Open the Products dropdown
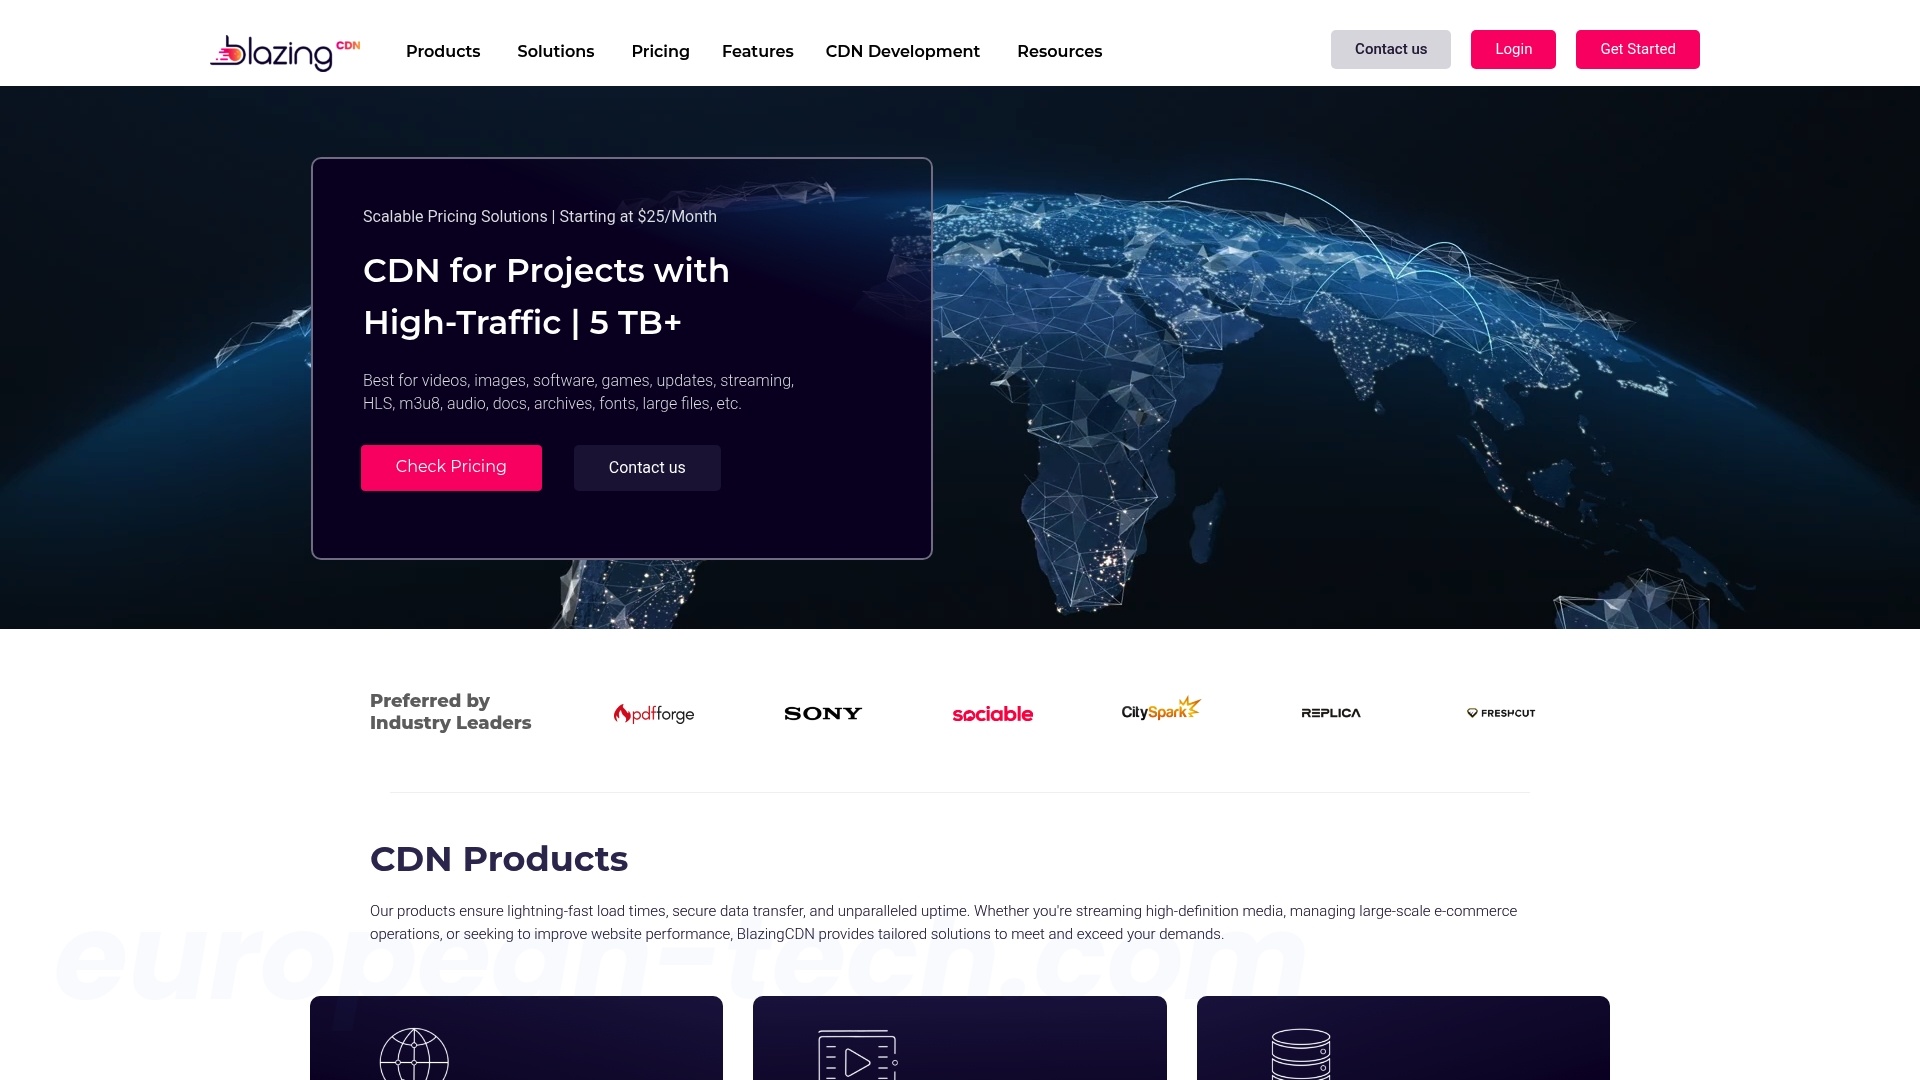The width and height of the screenshot is (1920, 1080). point(442,51)
